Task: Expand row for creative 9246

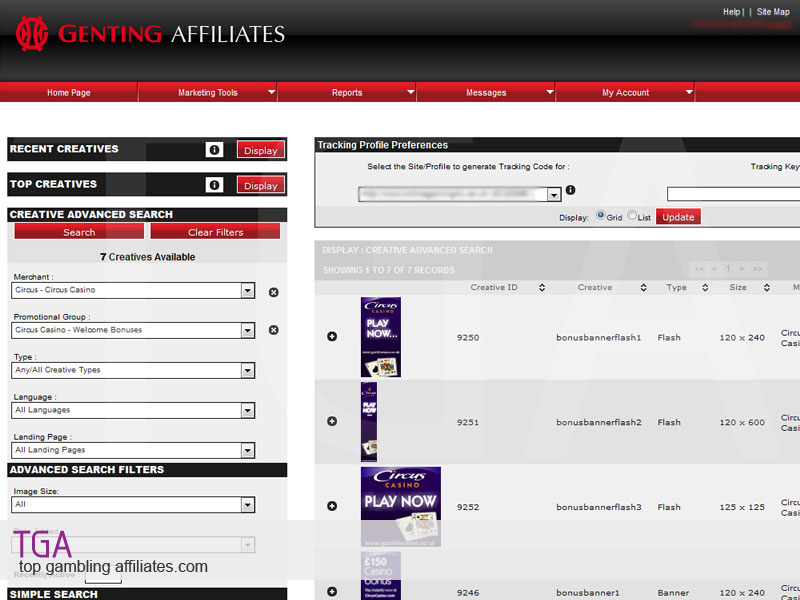Action: (332, 591)
